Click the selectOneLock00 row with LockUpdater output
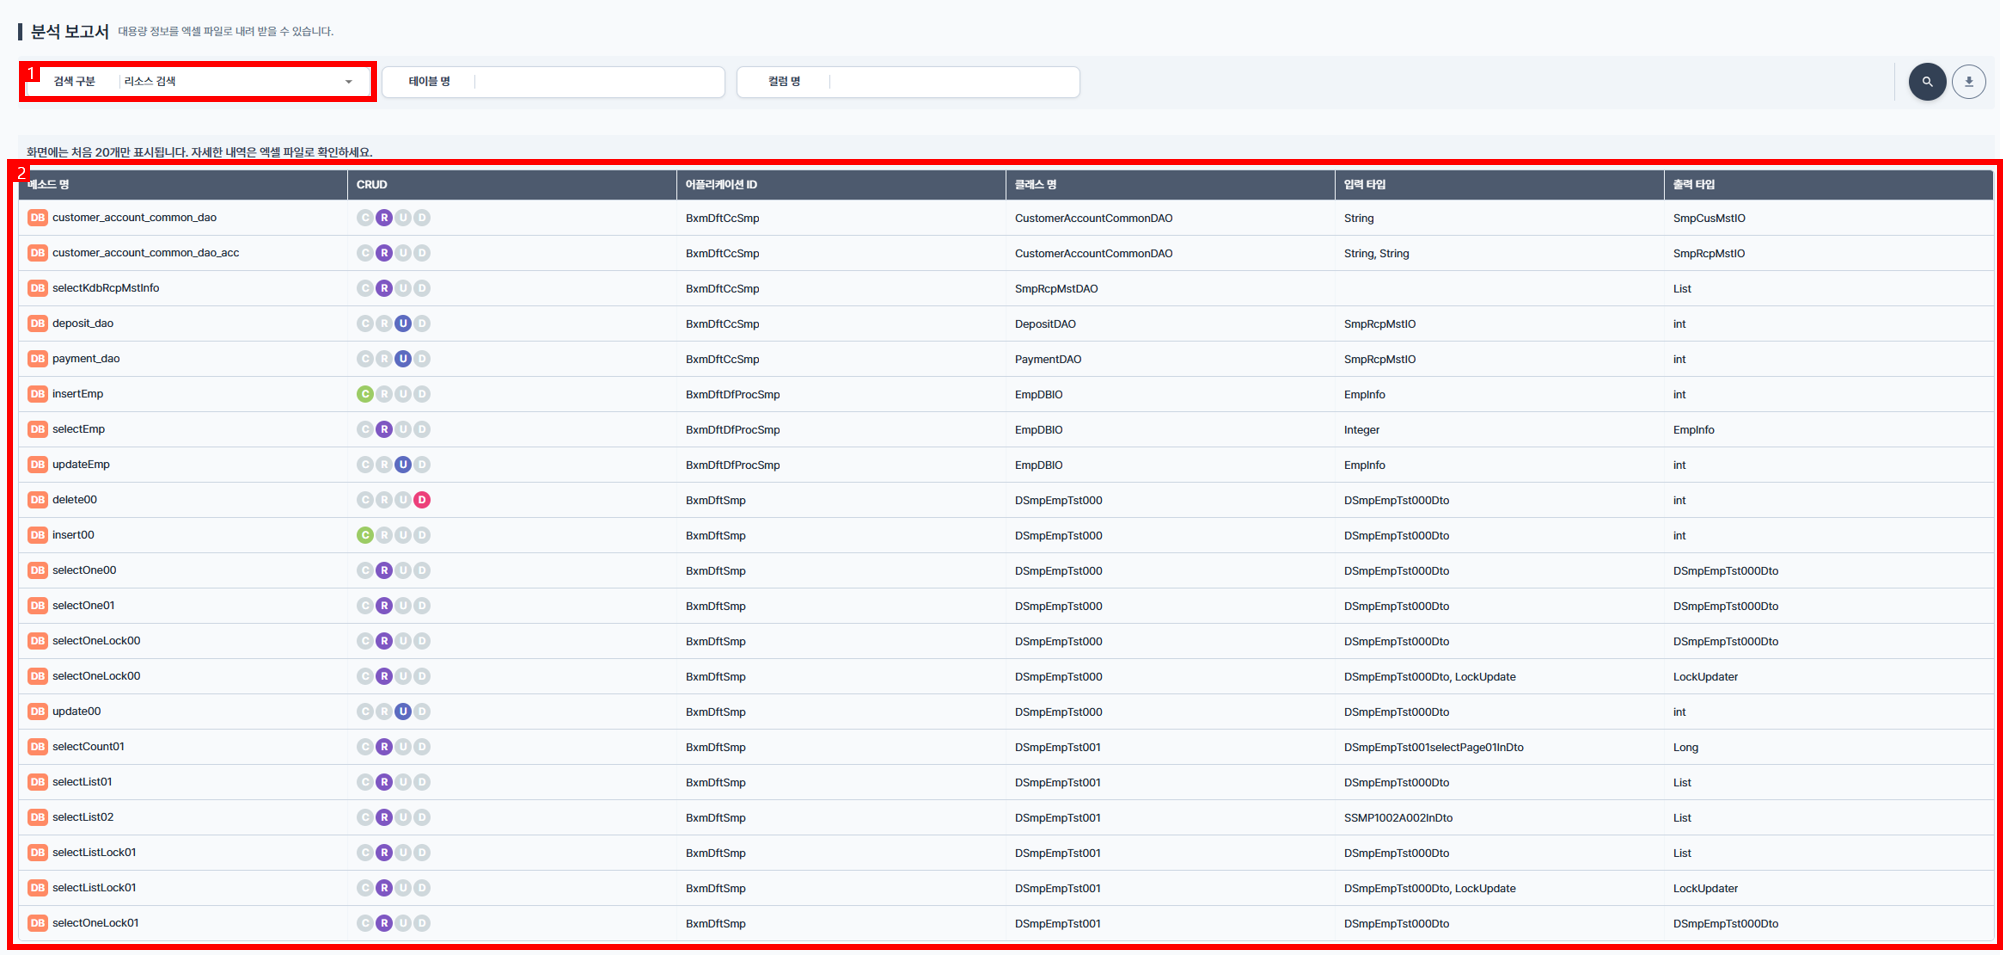 (x=1005, y=676)
